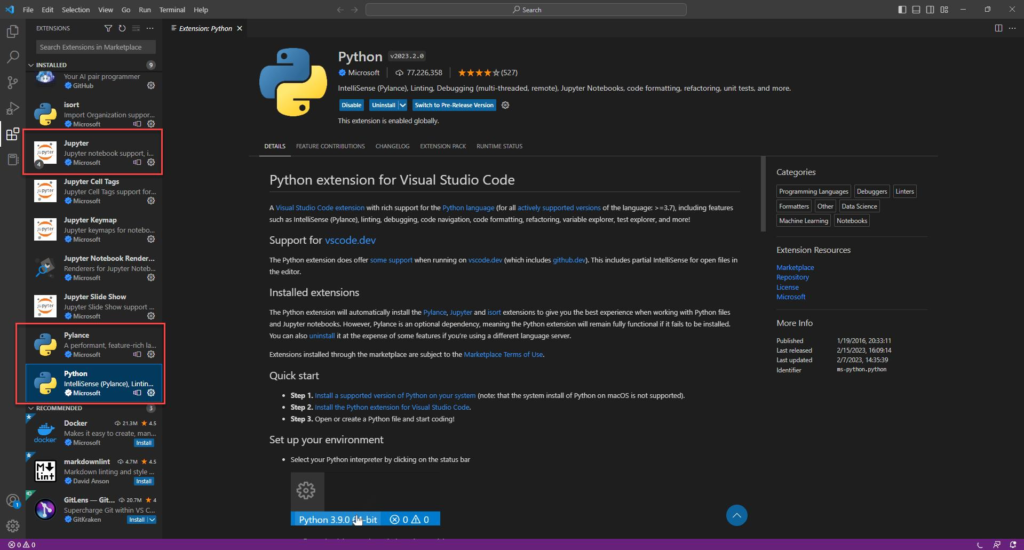Close the Extension: Python editor tab
Viewport: 1024px width, 550px height.
(x=240, y=29)
